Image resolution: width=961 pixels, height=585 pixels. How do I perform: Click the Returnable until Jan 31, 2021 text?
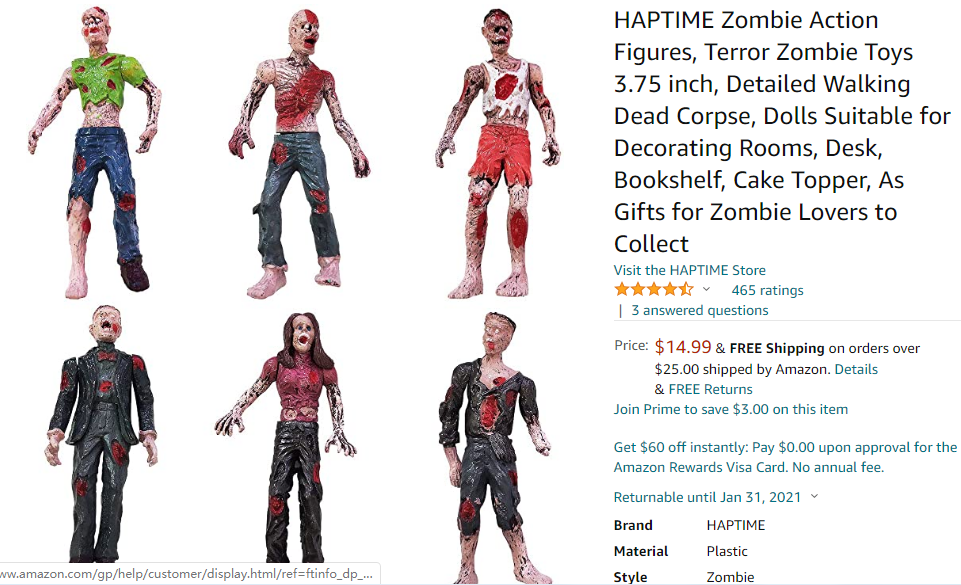coord(707,497)
